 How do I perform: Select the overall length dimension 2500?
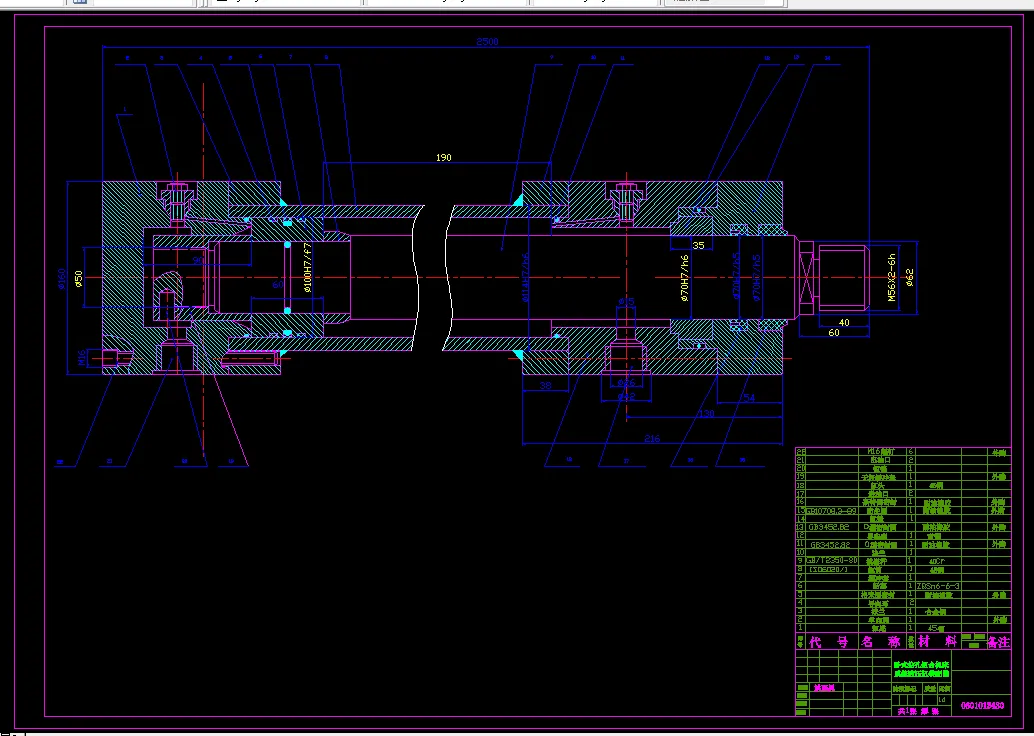[x=487, y=42]
